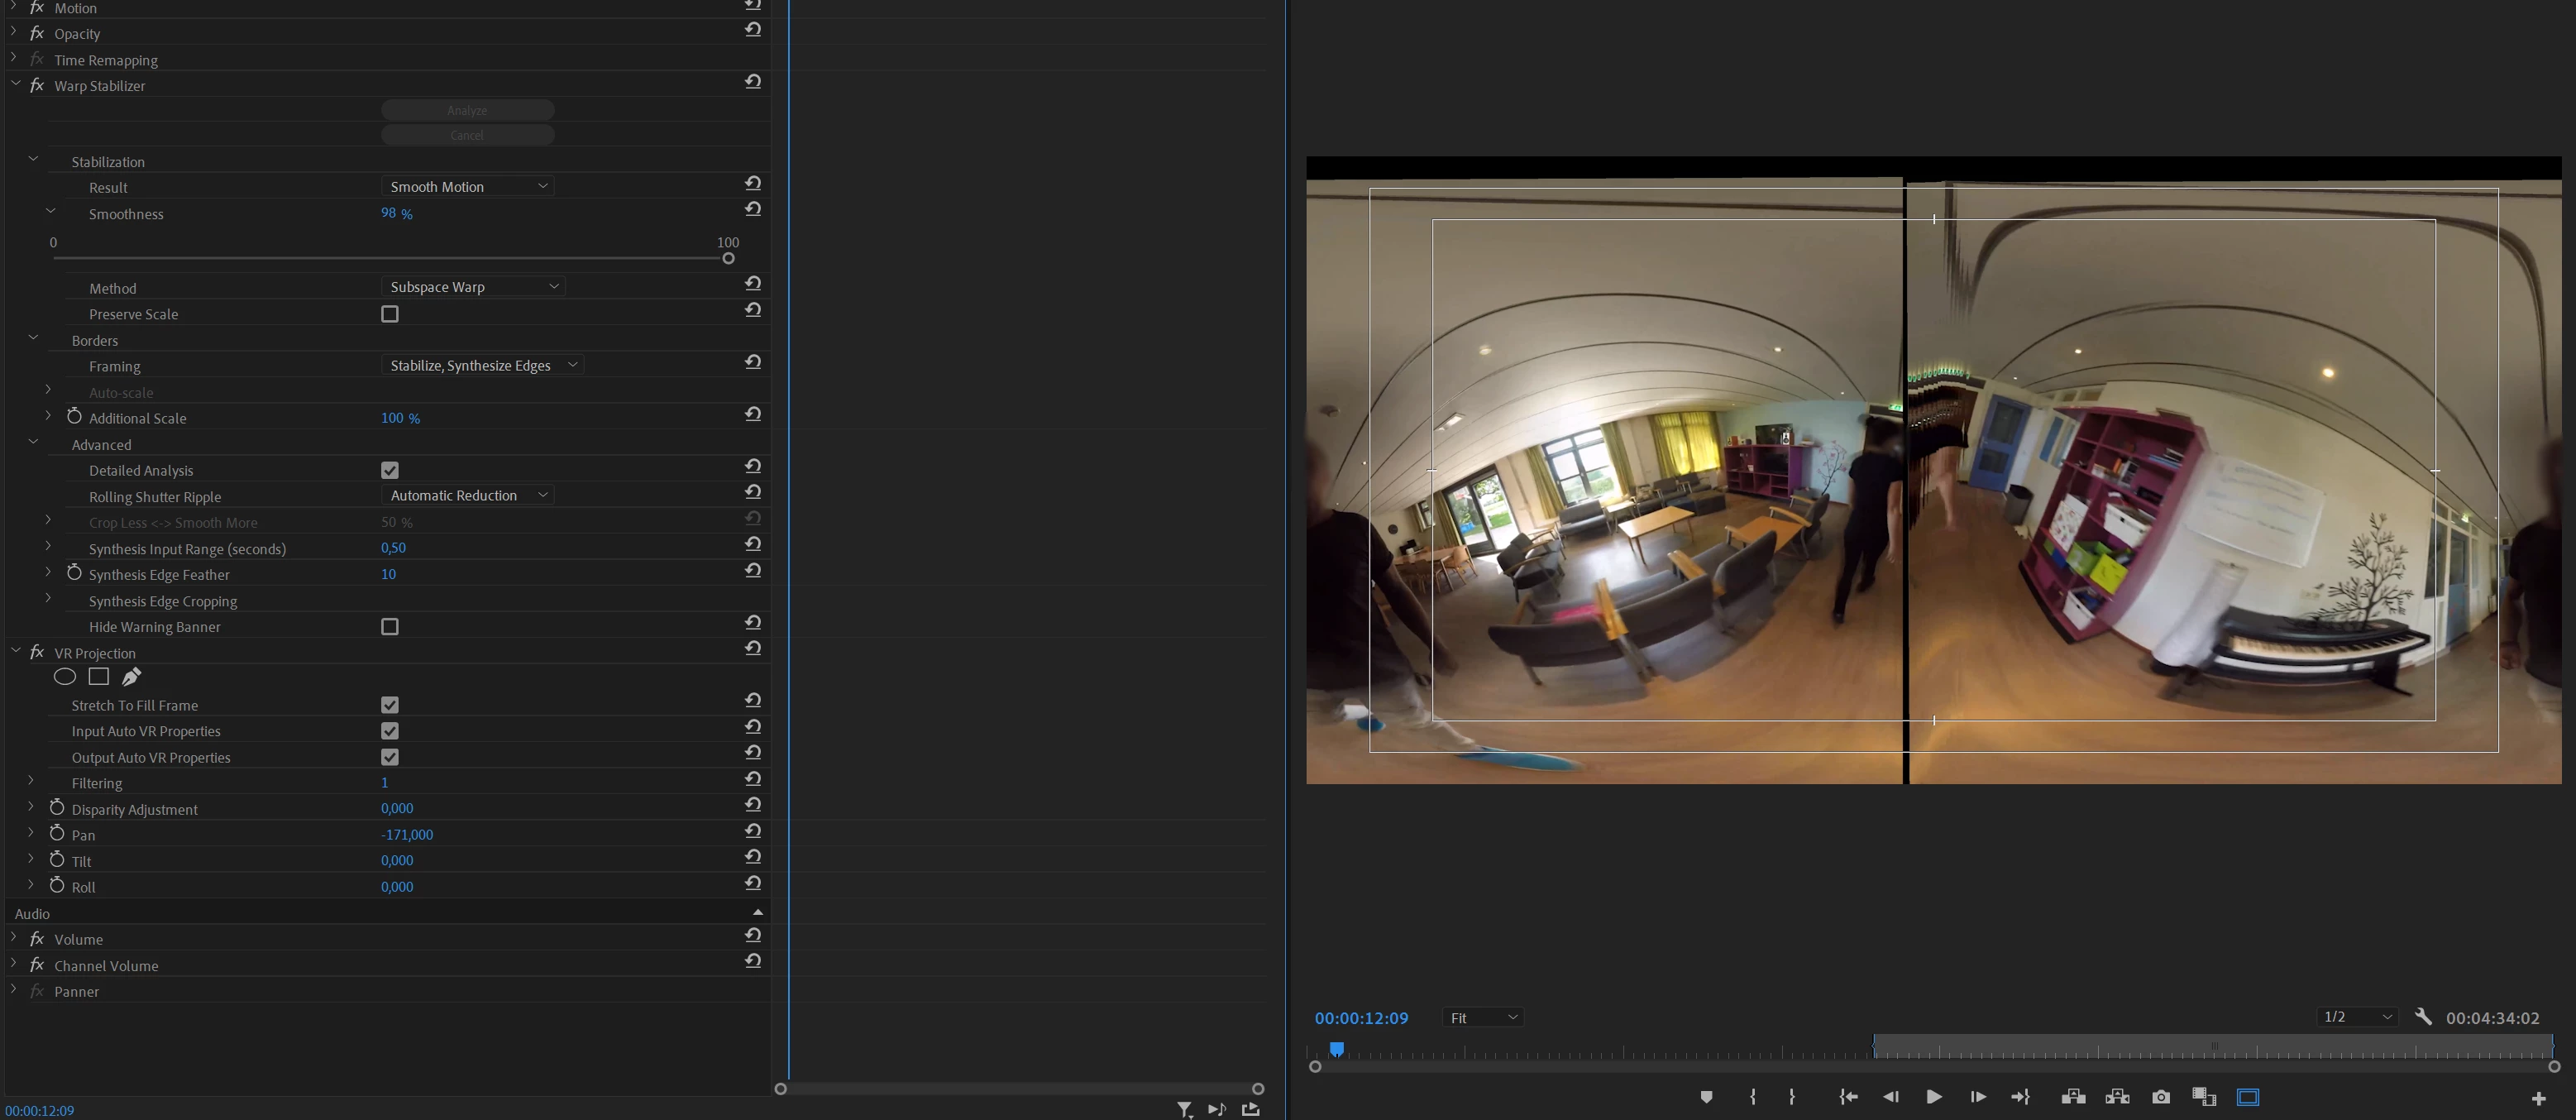Open the Framing dropdown menu
The image size is (2576, 1120).
click(483, 366)
